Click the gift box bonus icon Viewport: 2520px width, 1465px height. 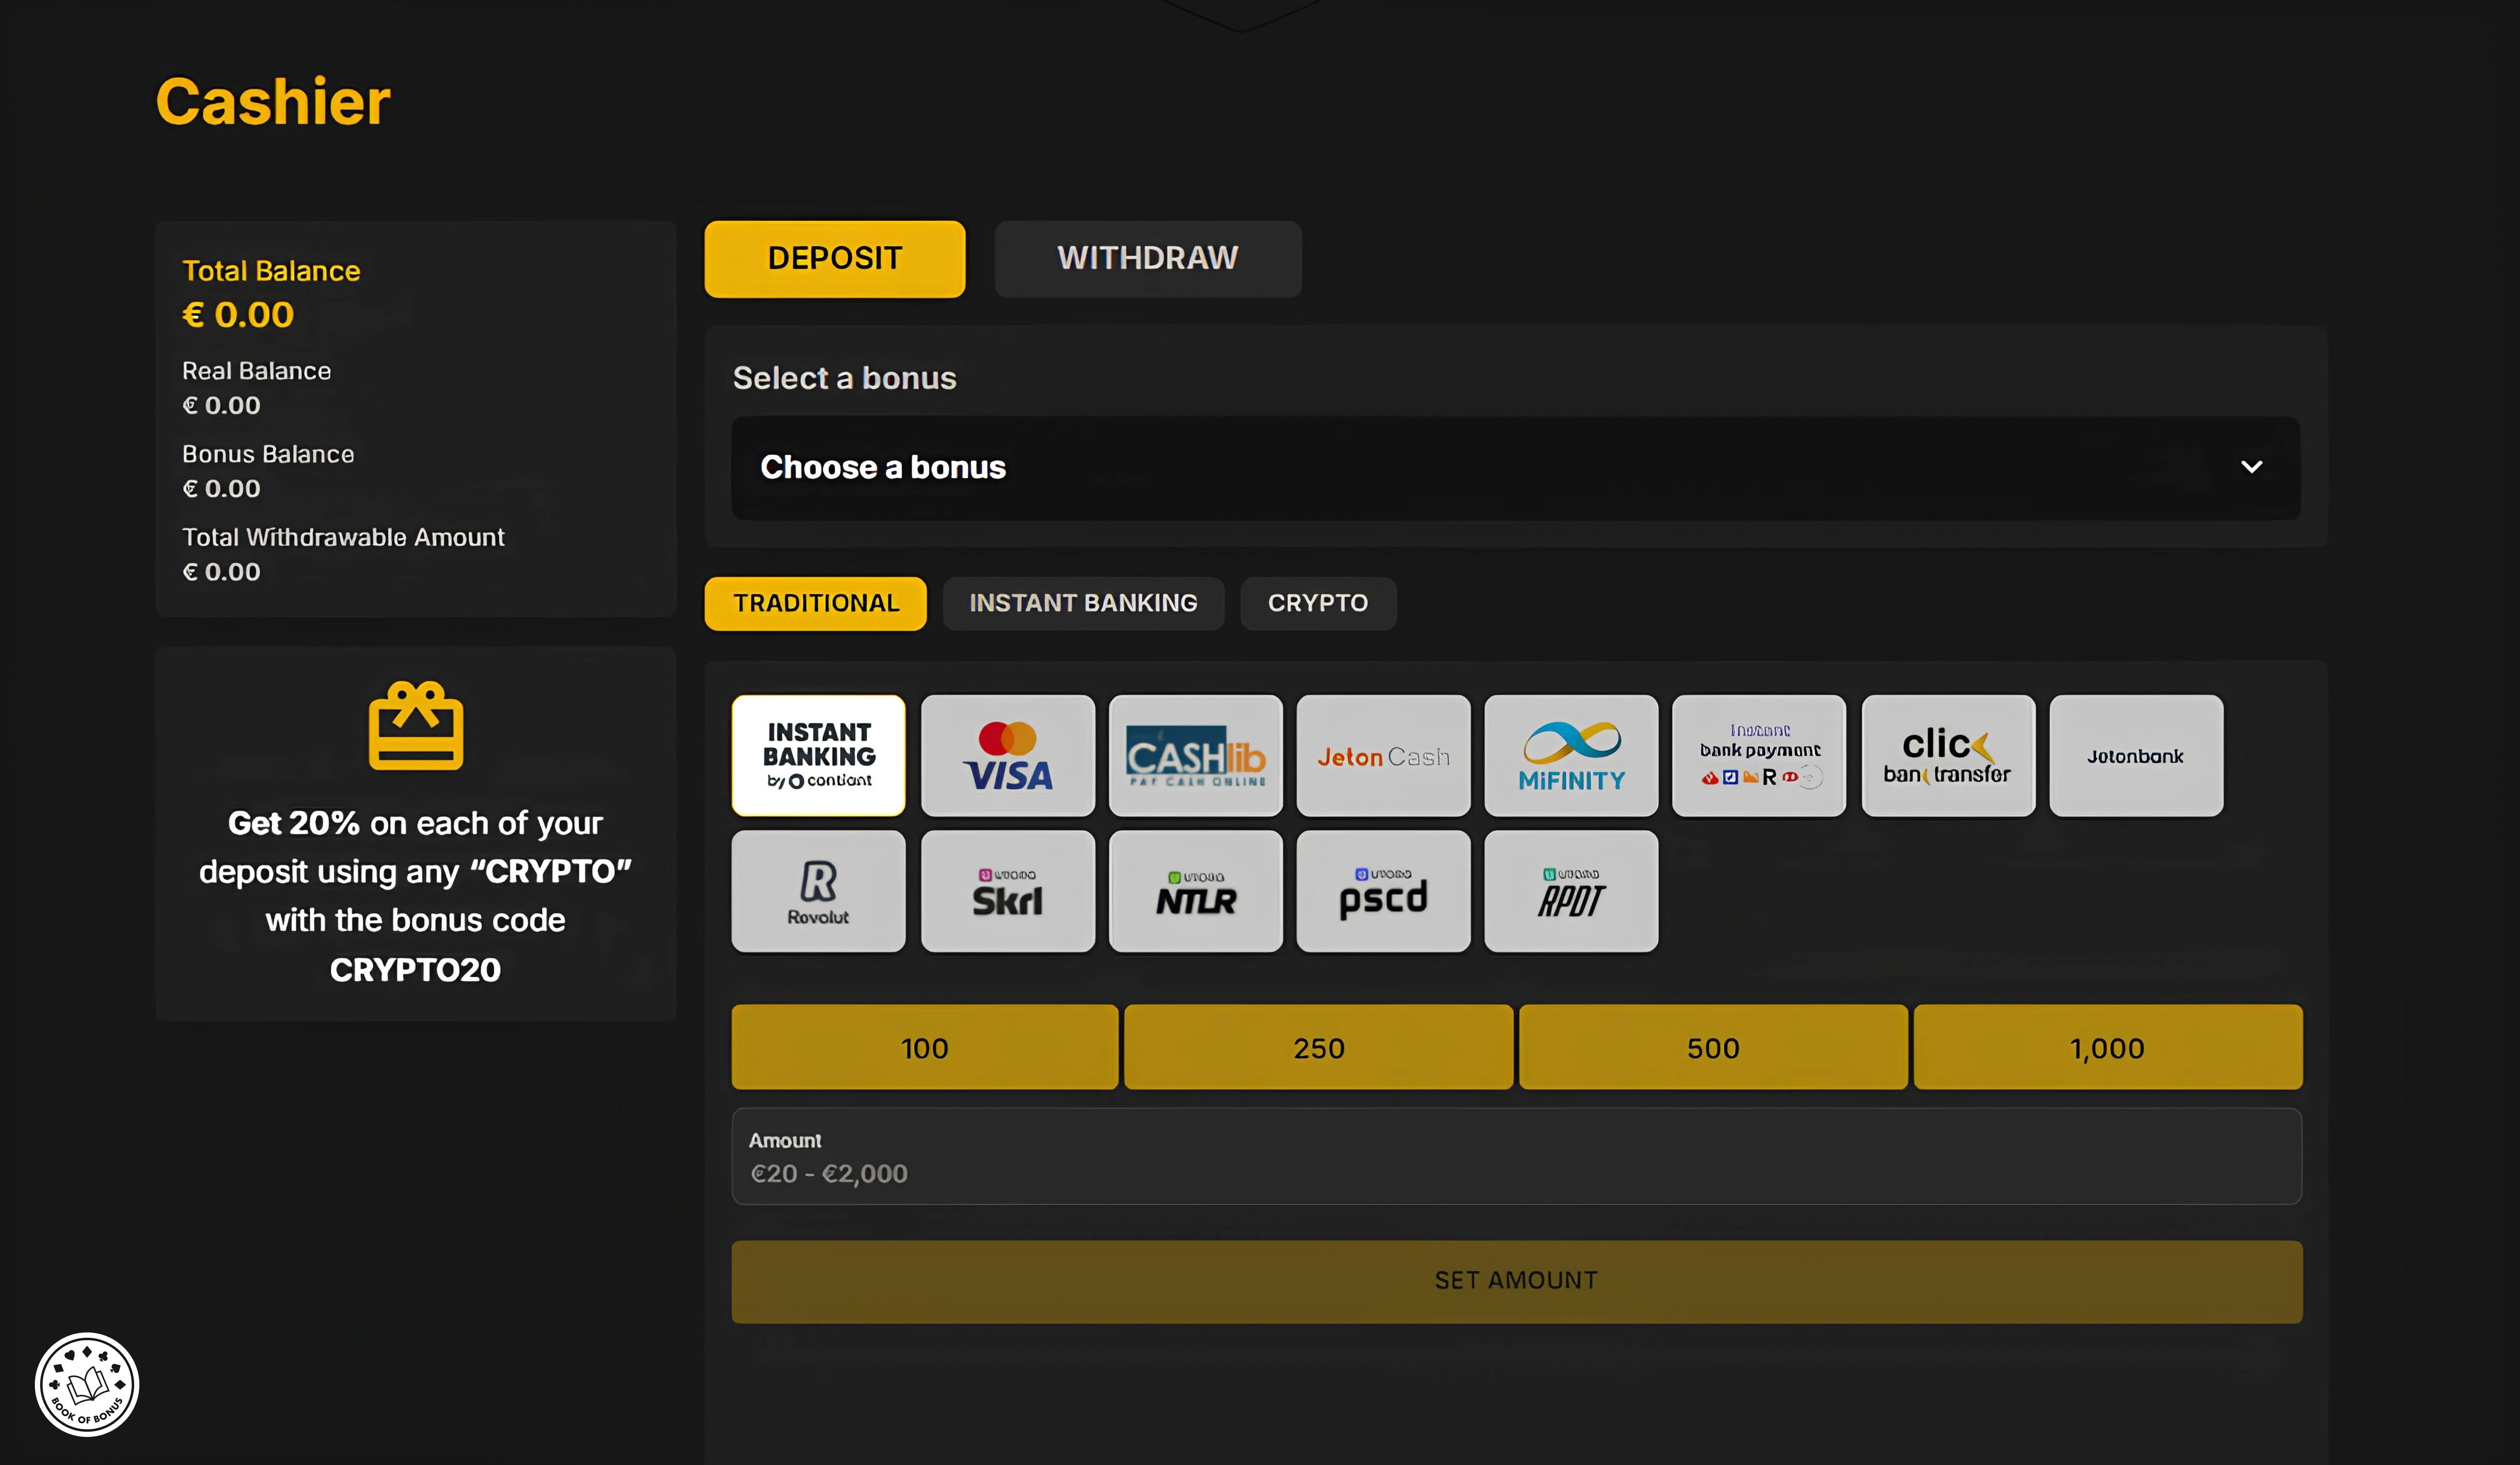pos(415,726)
